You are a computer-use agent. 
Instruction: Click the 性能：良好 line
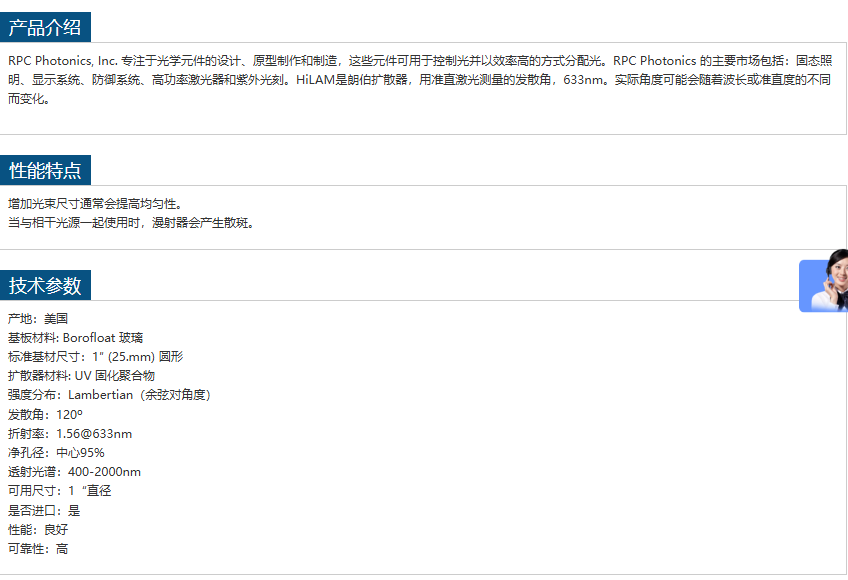pos(38,529)
